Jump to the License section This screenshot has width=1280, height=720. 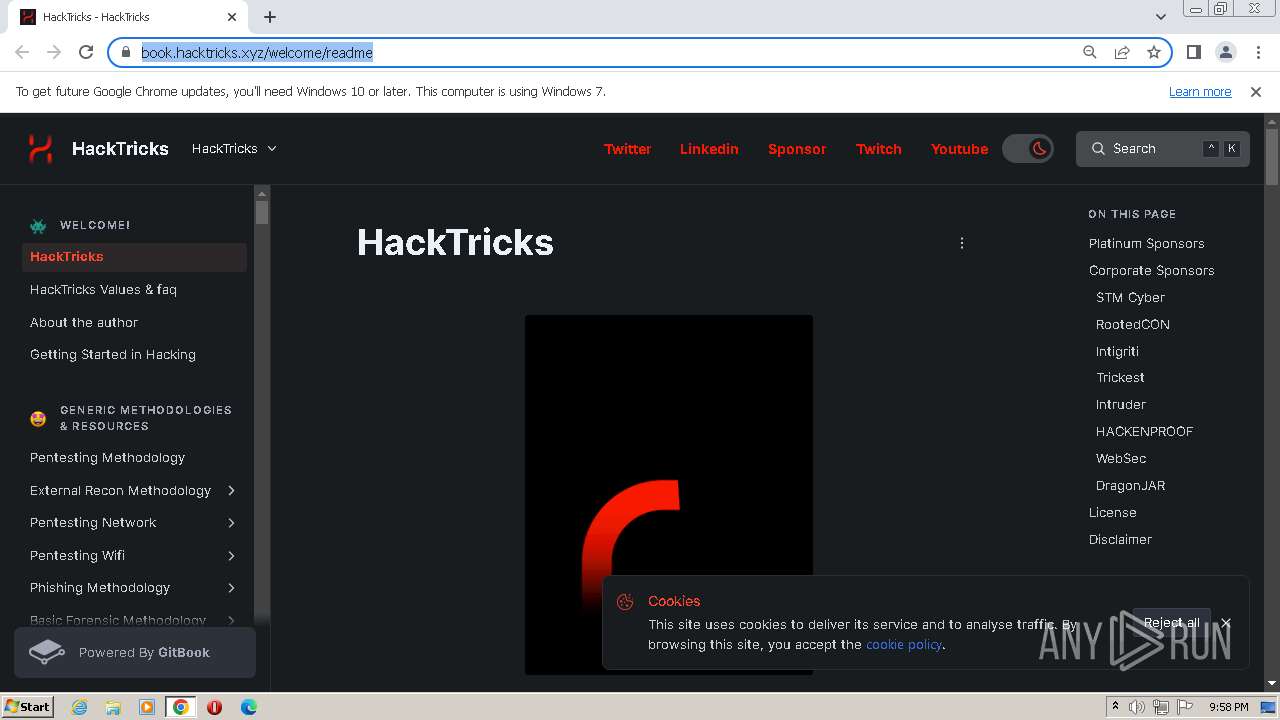pyautogui.click(x=1112, y=512)
